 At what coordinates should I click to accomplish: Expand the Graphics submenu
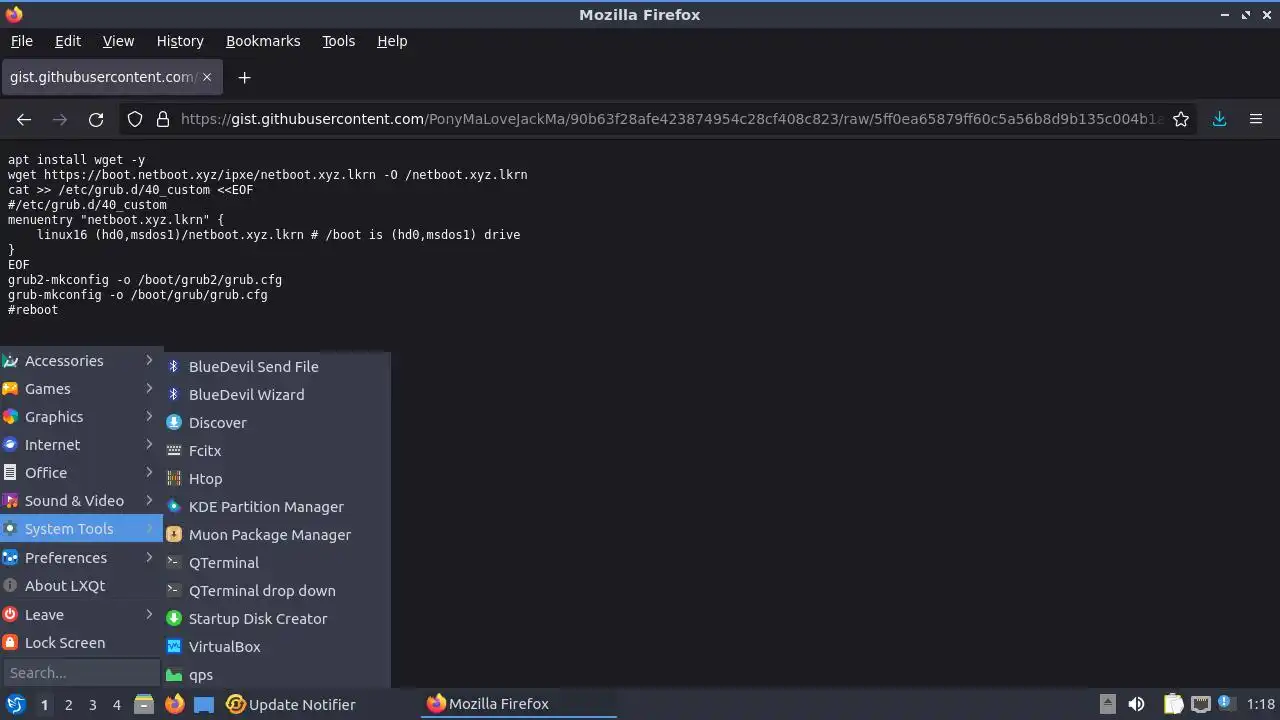(x=81, y=417)
